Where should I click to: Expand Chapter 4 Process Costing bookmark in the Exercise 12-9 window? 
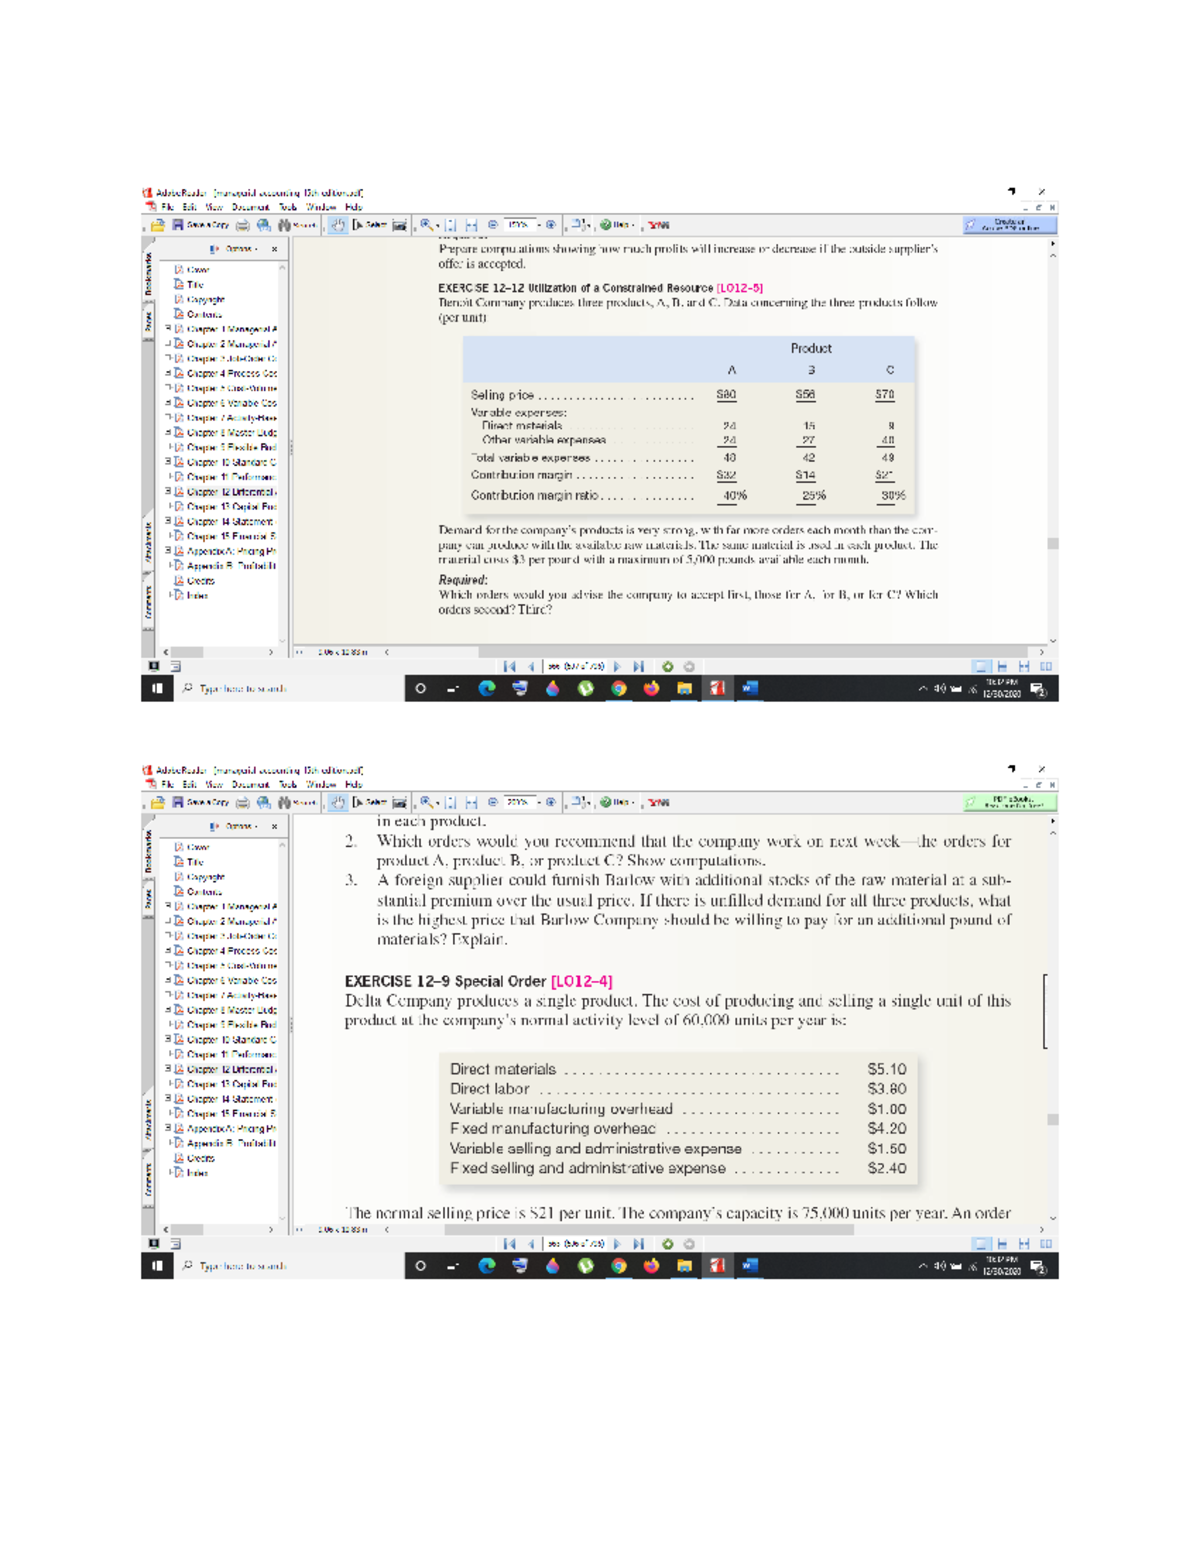168,951
